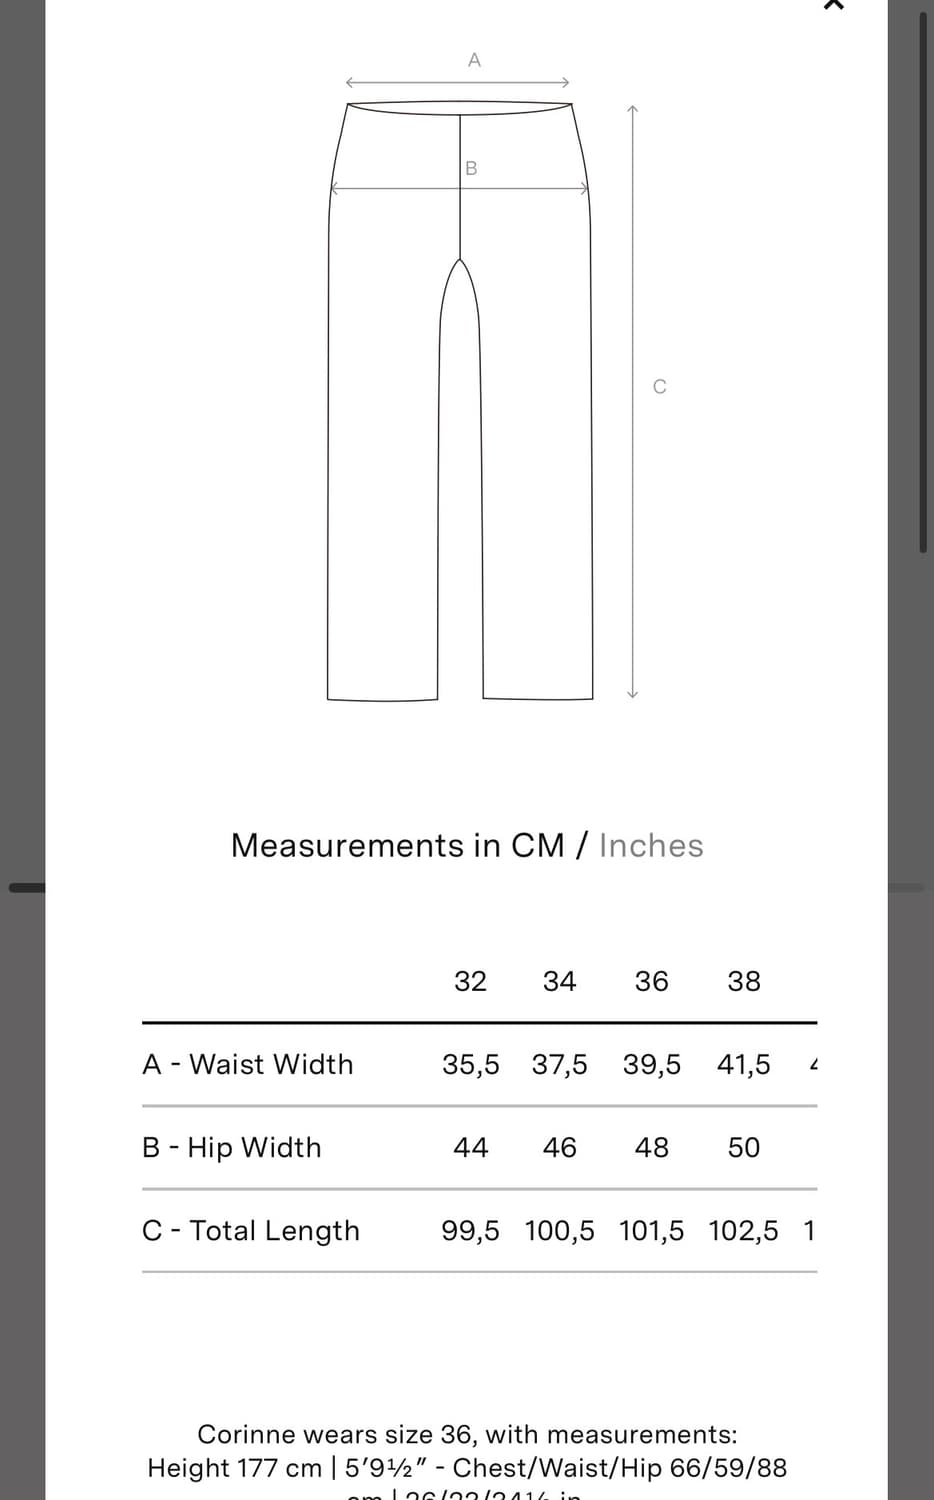The width and height of the screenshot is (934, 1500).
Task: Click the size 38 column header
Action: point(743,981)
